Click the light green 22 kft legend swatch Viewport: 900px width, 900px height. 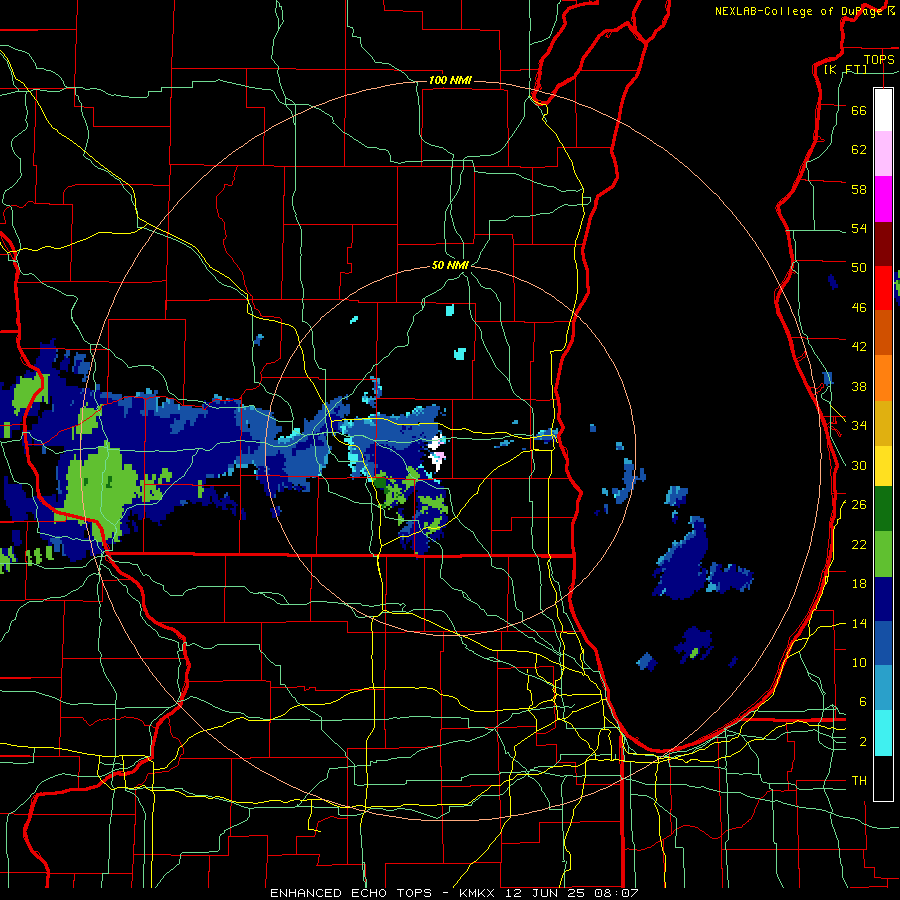[883, 554]
